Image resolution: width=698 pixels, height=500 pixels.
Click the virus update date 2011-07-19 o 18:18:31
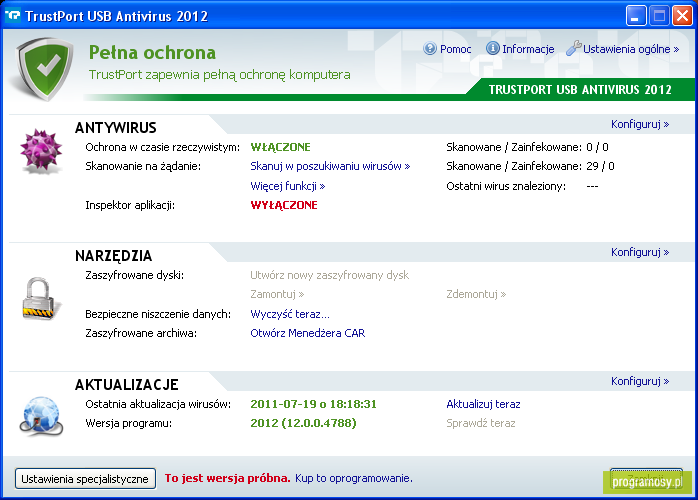[x=313, y=404]
